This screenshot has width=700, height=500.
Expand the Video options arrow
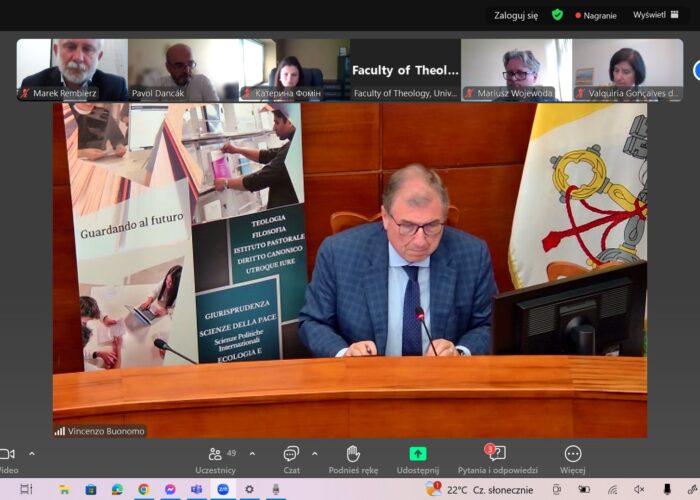(31, 453)
